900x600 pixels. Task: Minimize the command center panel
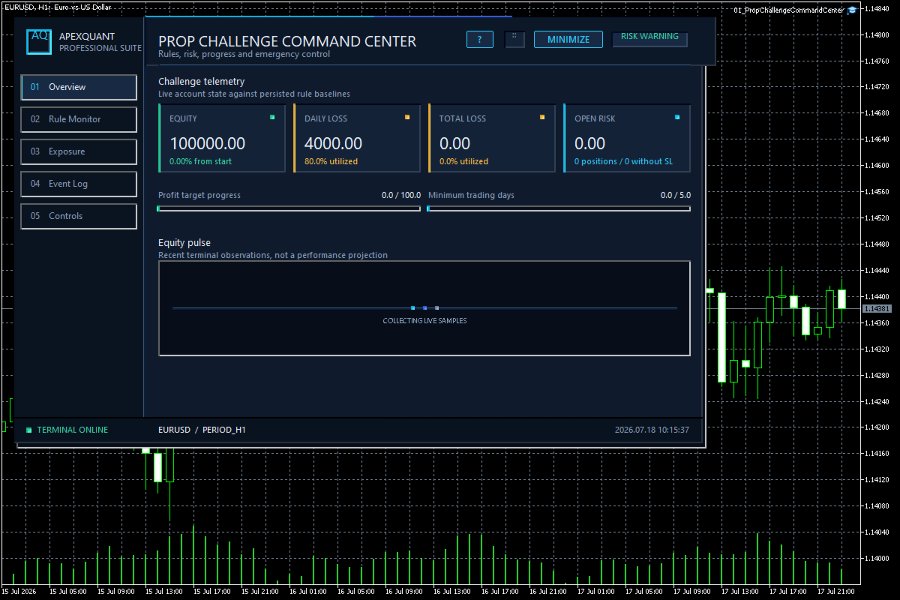[x=568, y=40]
